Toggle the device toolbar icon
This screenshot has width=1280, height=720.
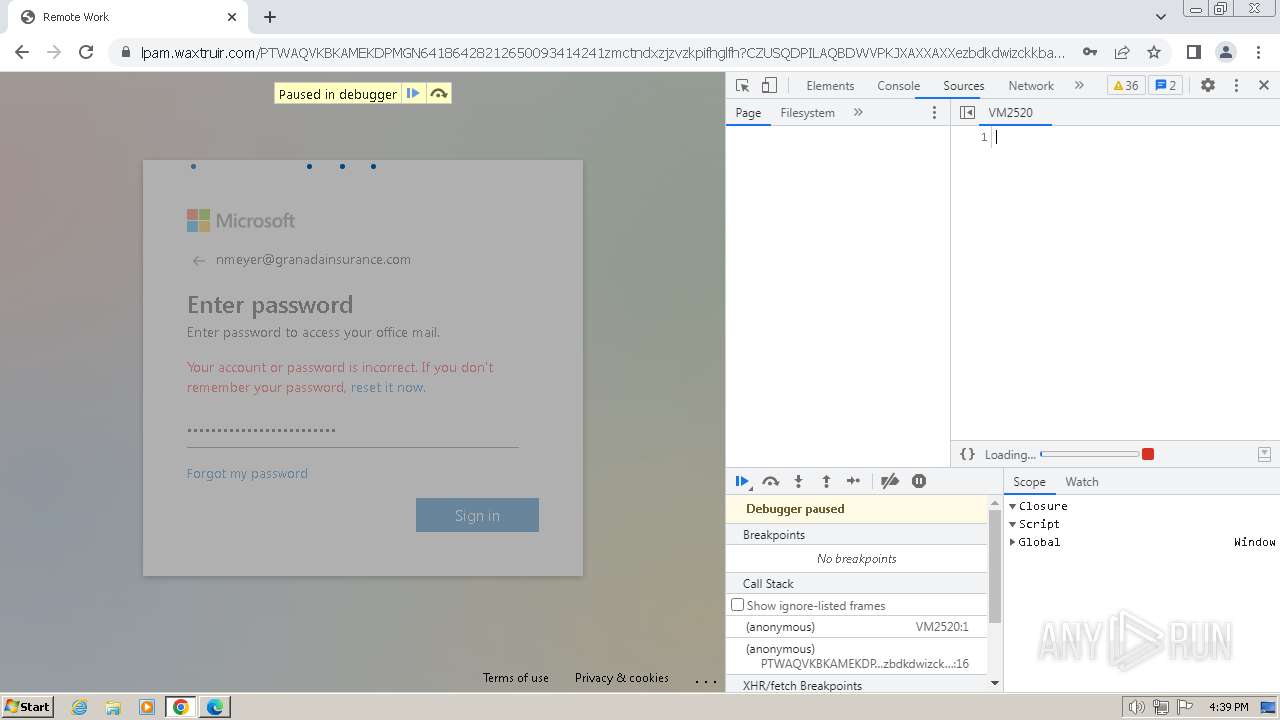[769, 86]
